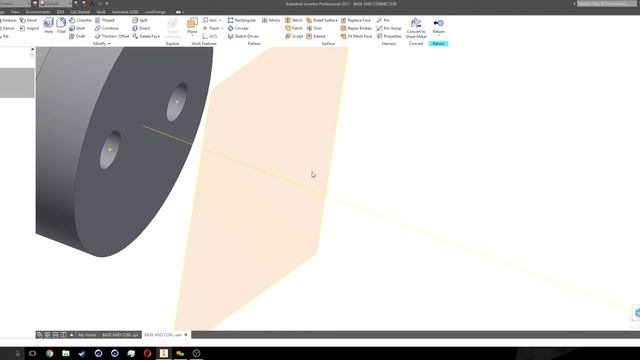Open the Vault ribbon tab
Viewport: 640px width, 360px height.
coord(101,12)
